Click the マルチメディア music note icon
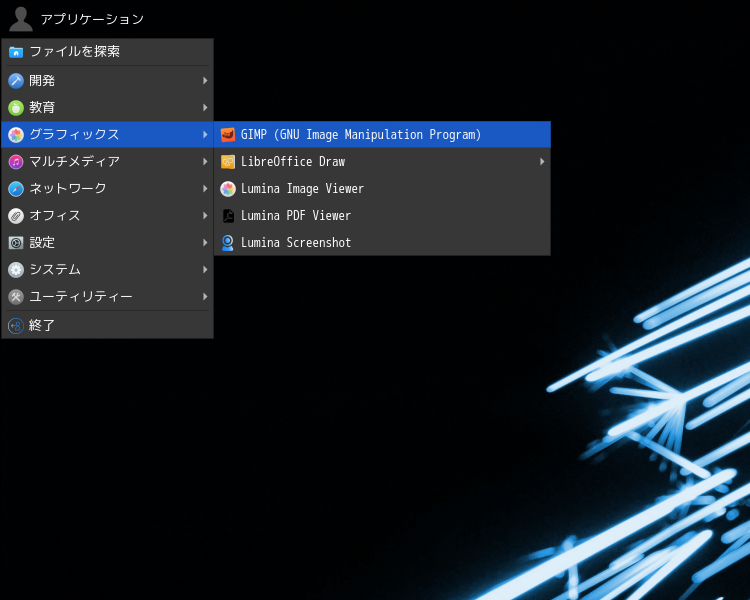This screenshot has width=750, height=600. tap(16, 162)
